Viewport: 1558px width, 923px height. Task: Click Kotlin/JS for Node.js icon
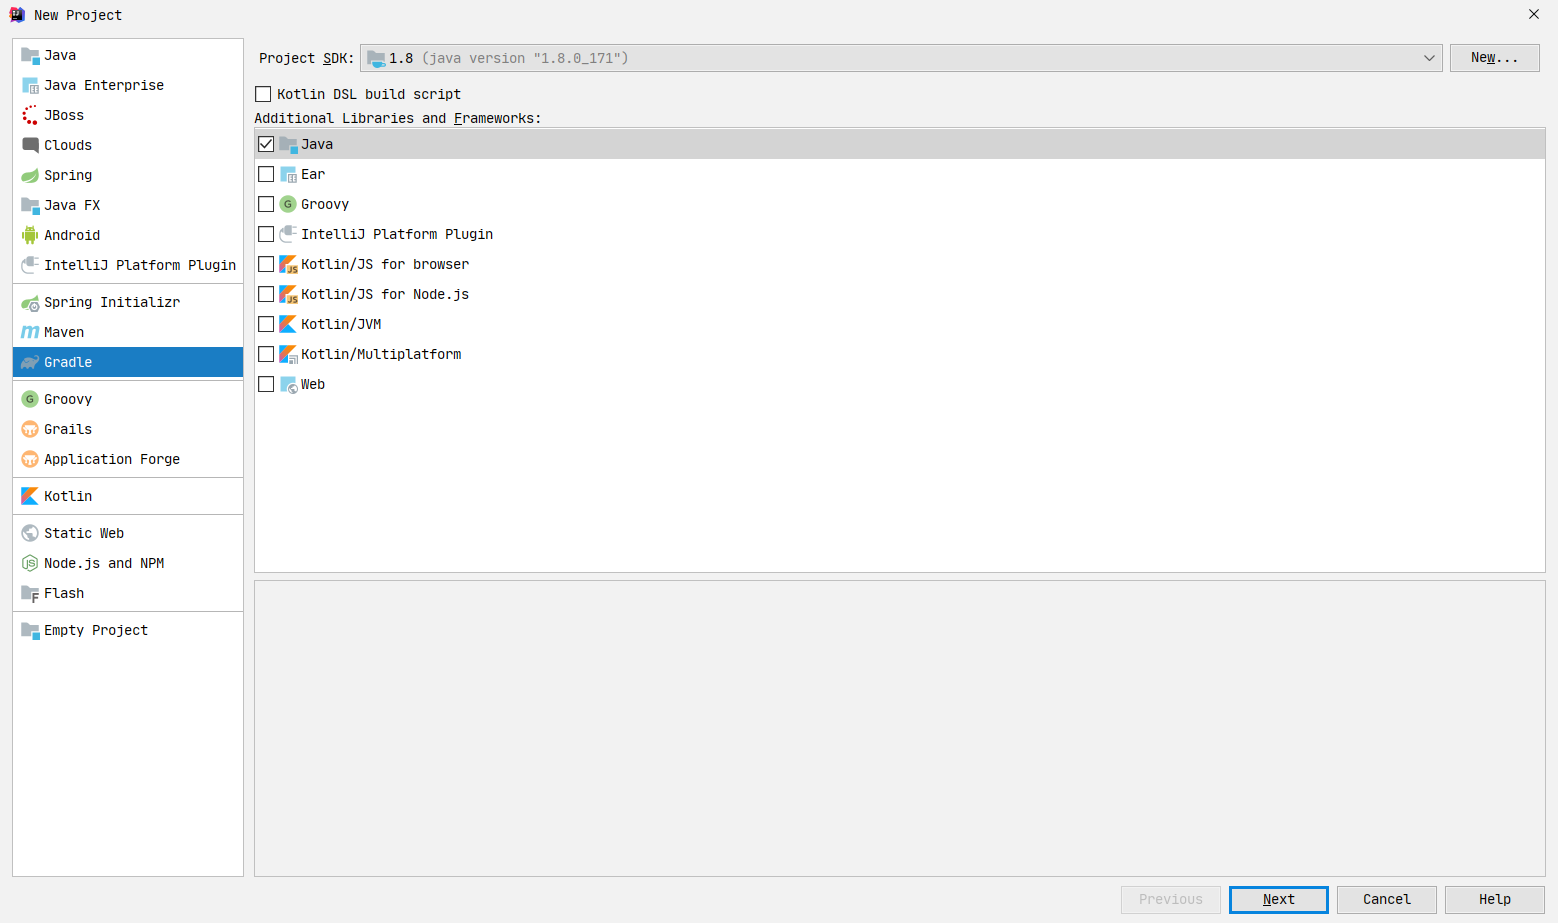(288, 294)
